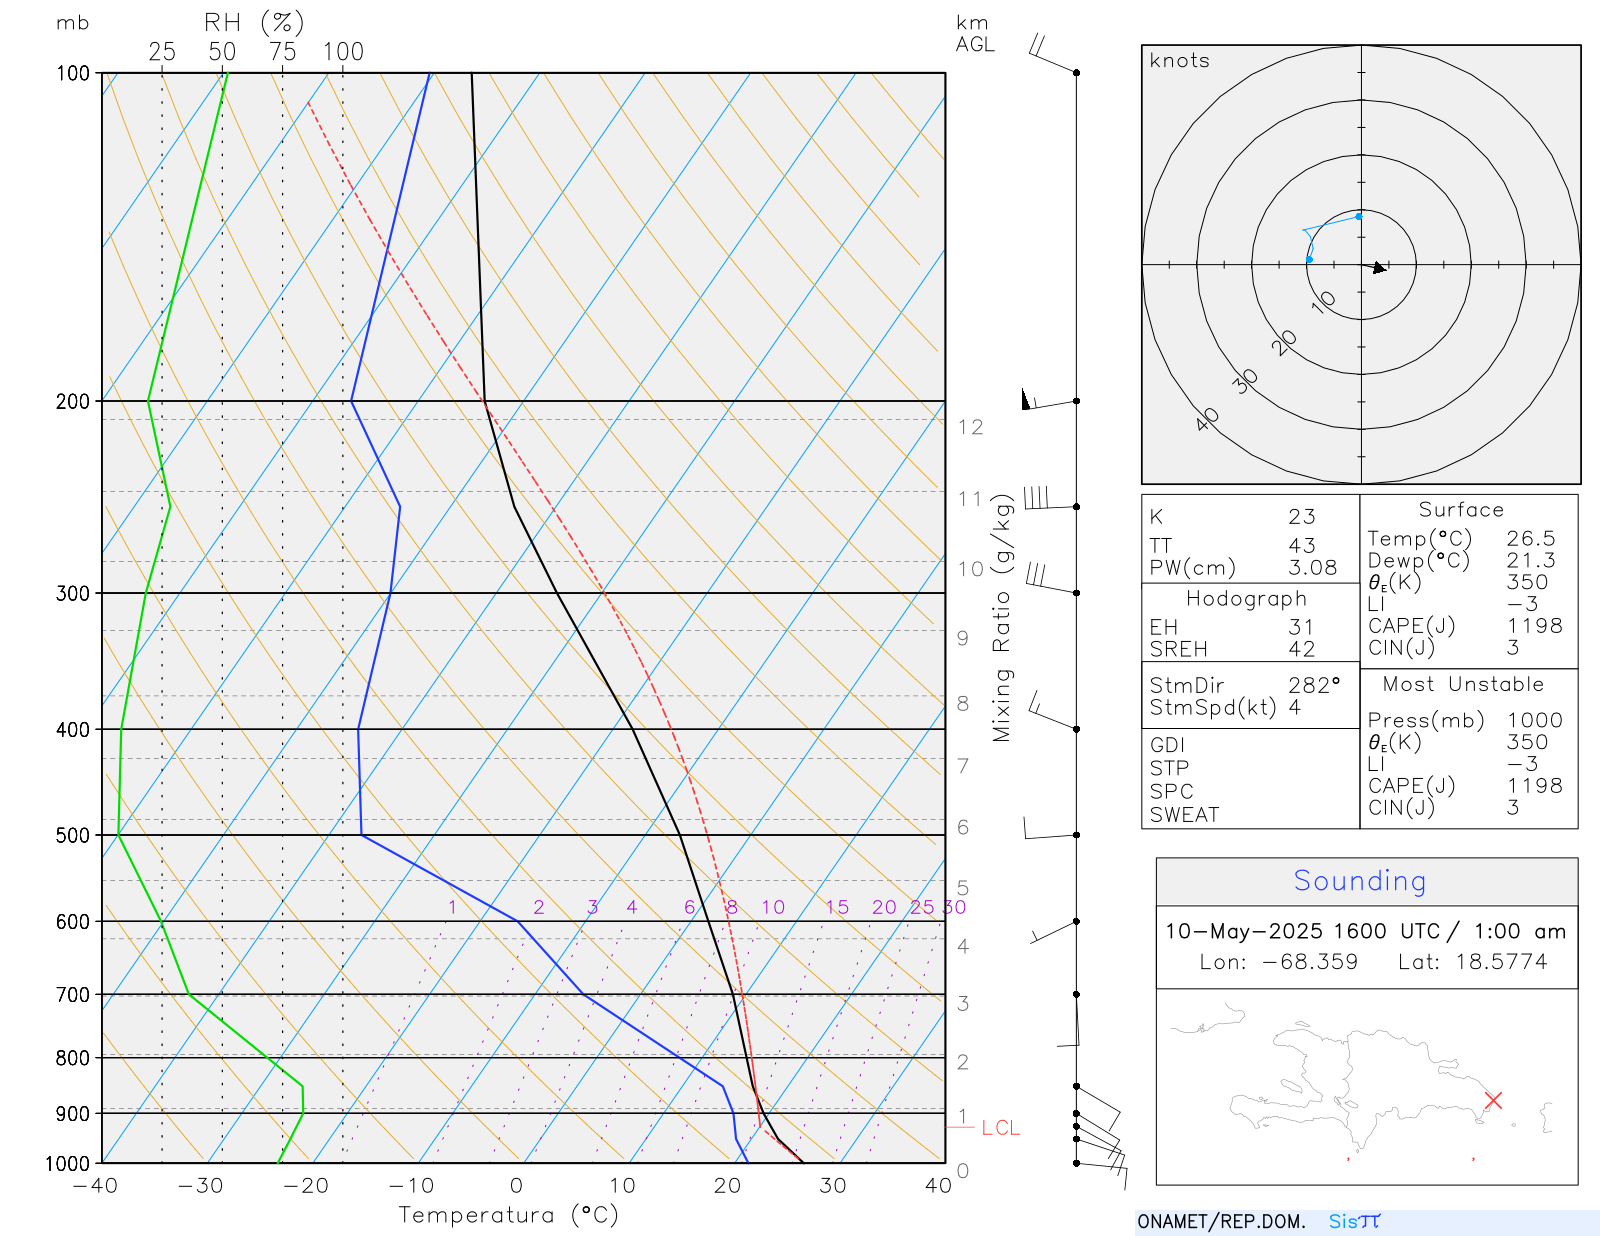Click the red "LCL" label
This screenshot has width=1600, height=1236.
1000,1128
